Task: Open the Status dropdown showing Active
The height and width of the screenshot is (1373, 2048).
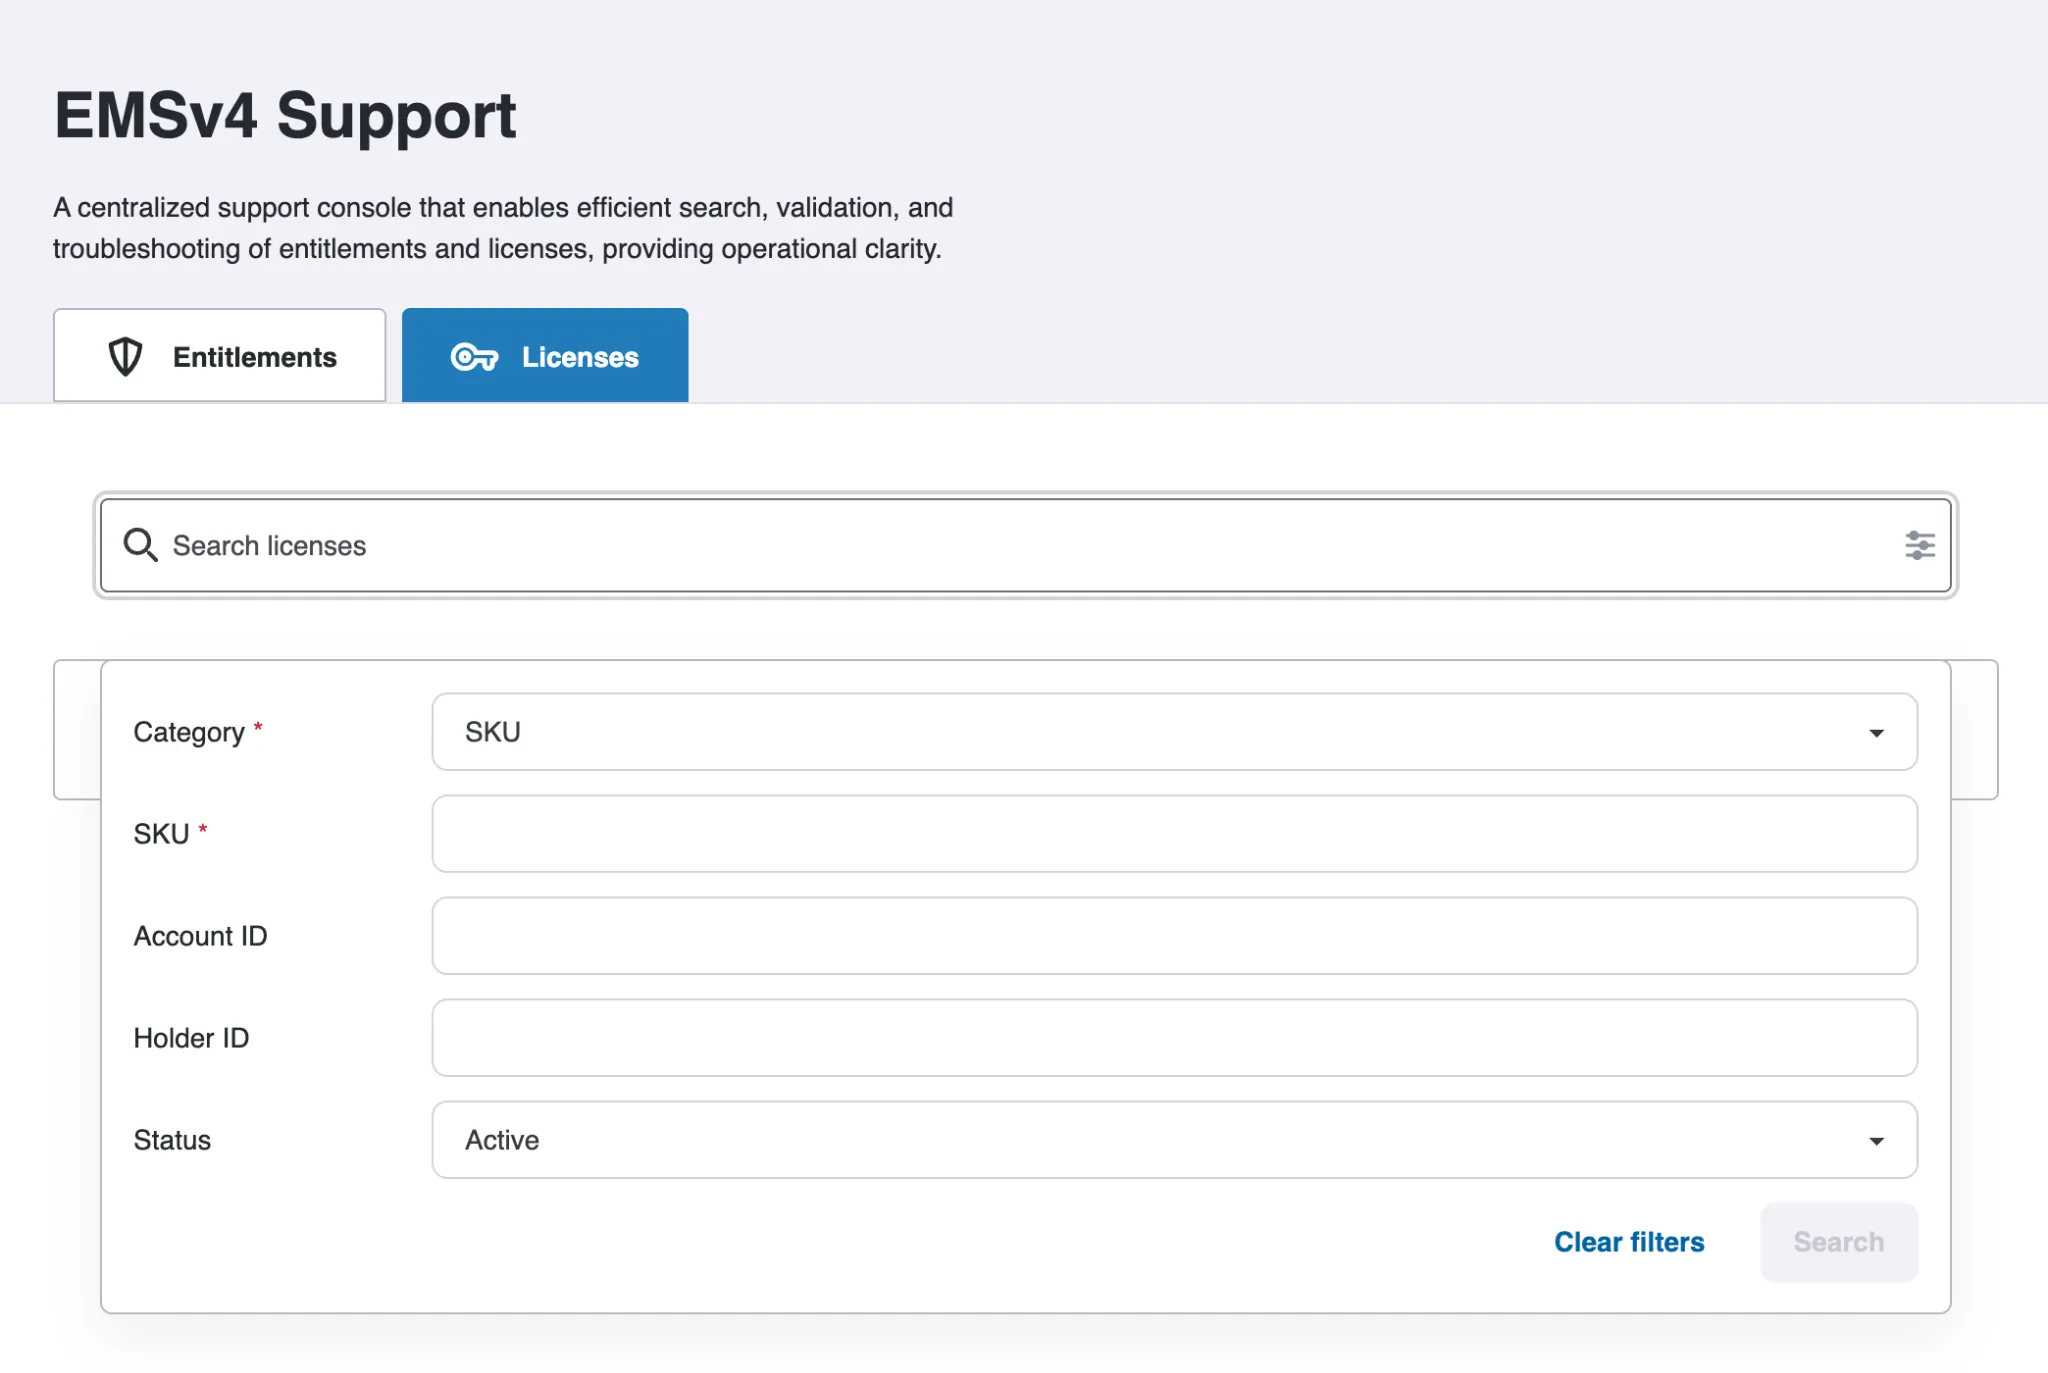Action: pos(1174,1140)
